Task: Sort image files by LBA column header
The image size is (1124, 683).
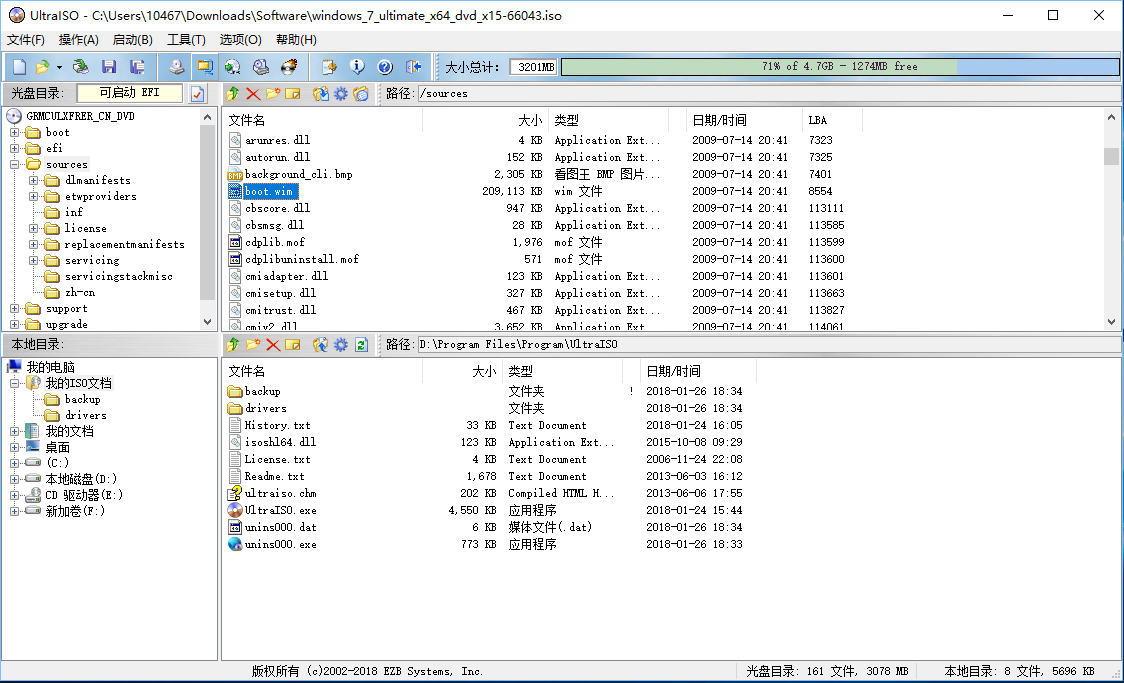Action: 832,120
